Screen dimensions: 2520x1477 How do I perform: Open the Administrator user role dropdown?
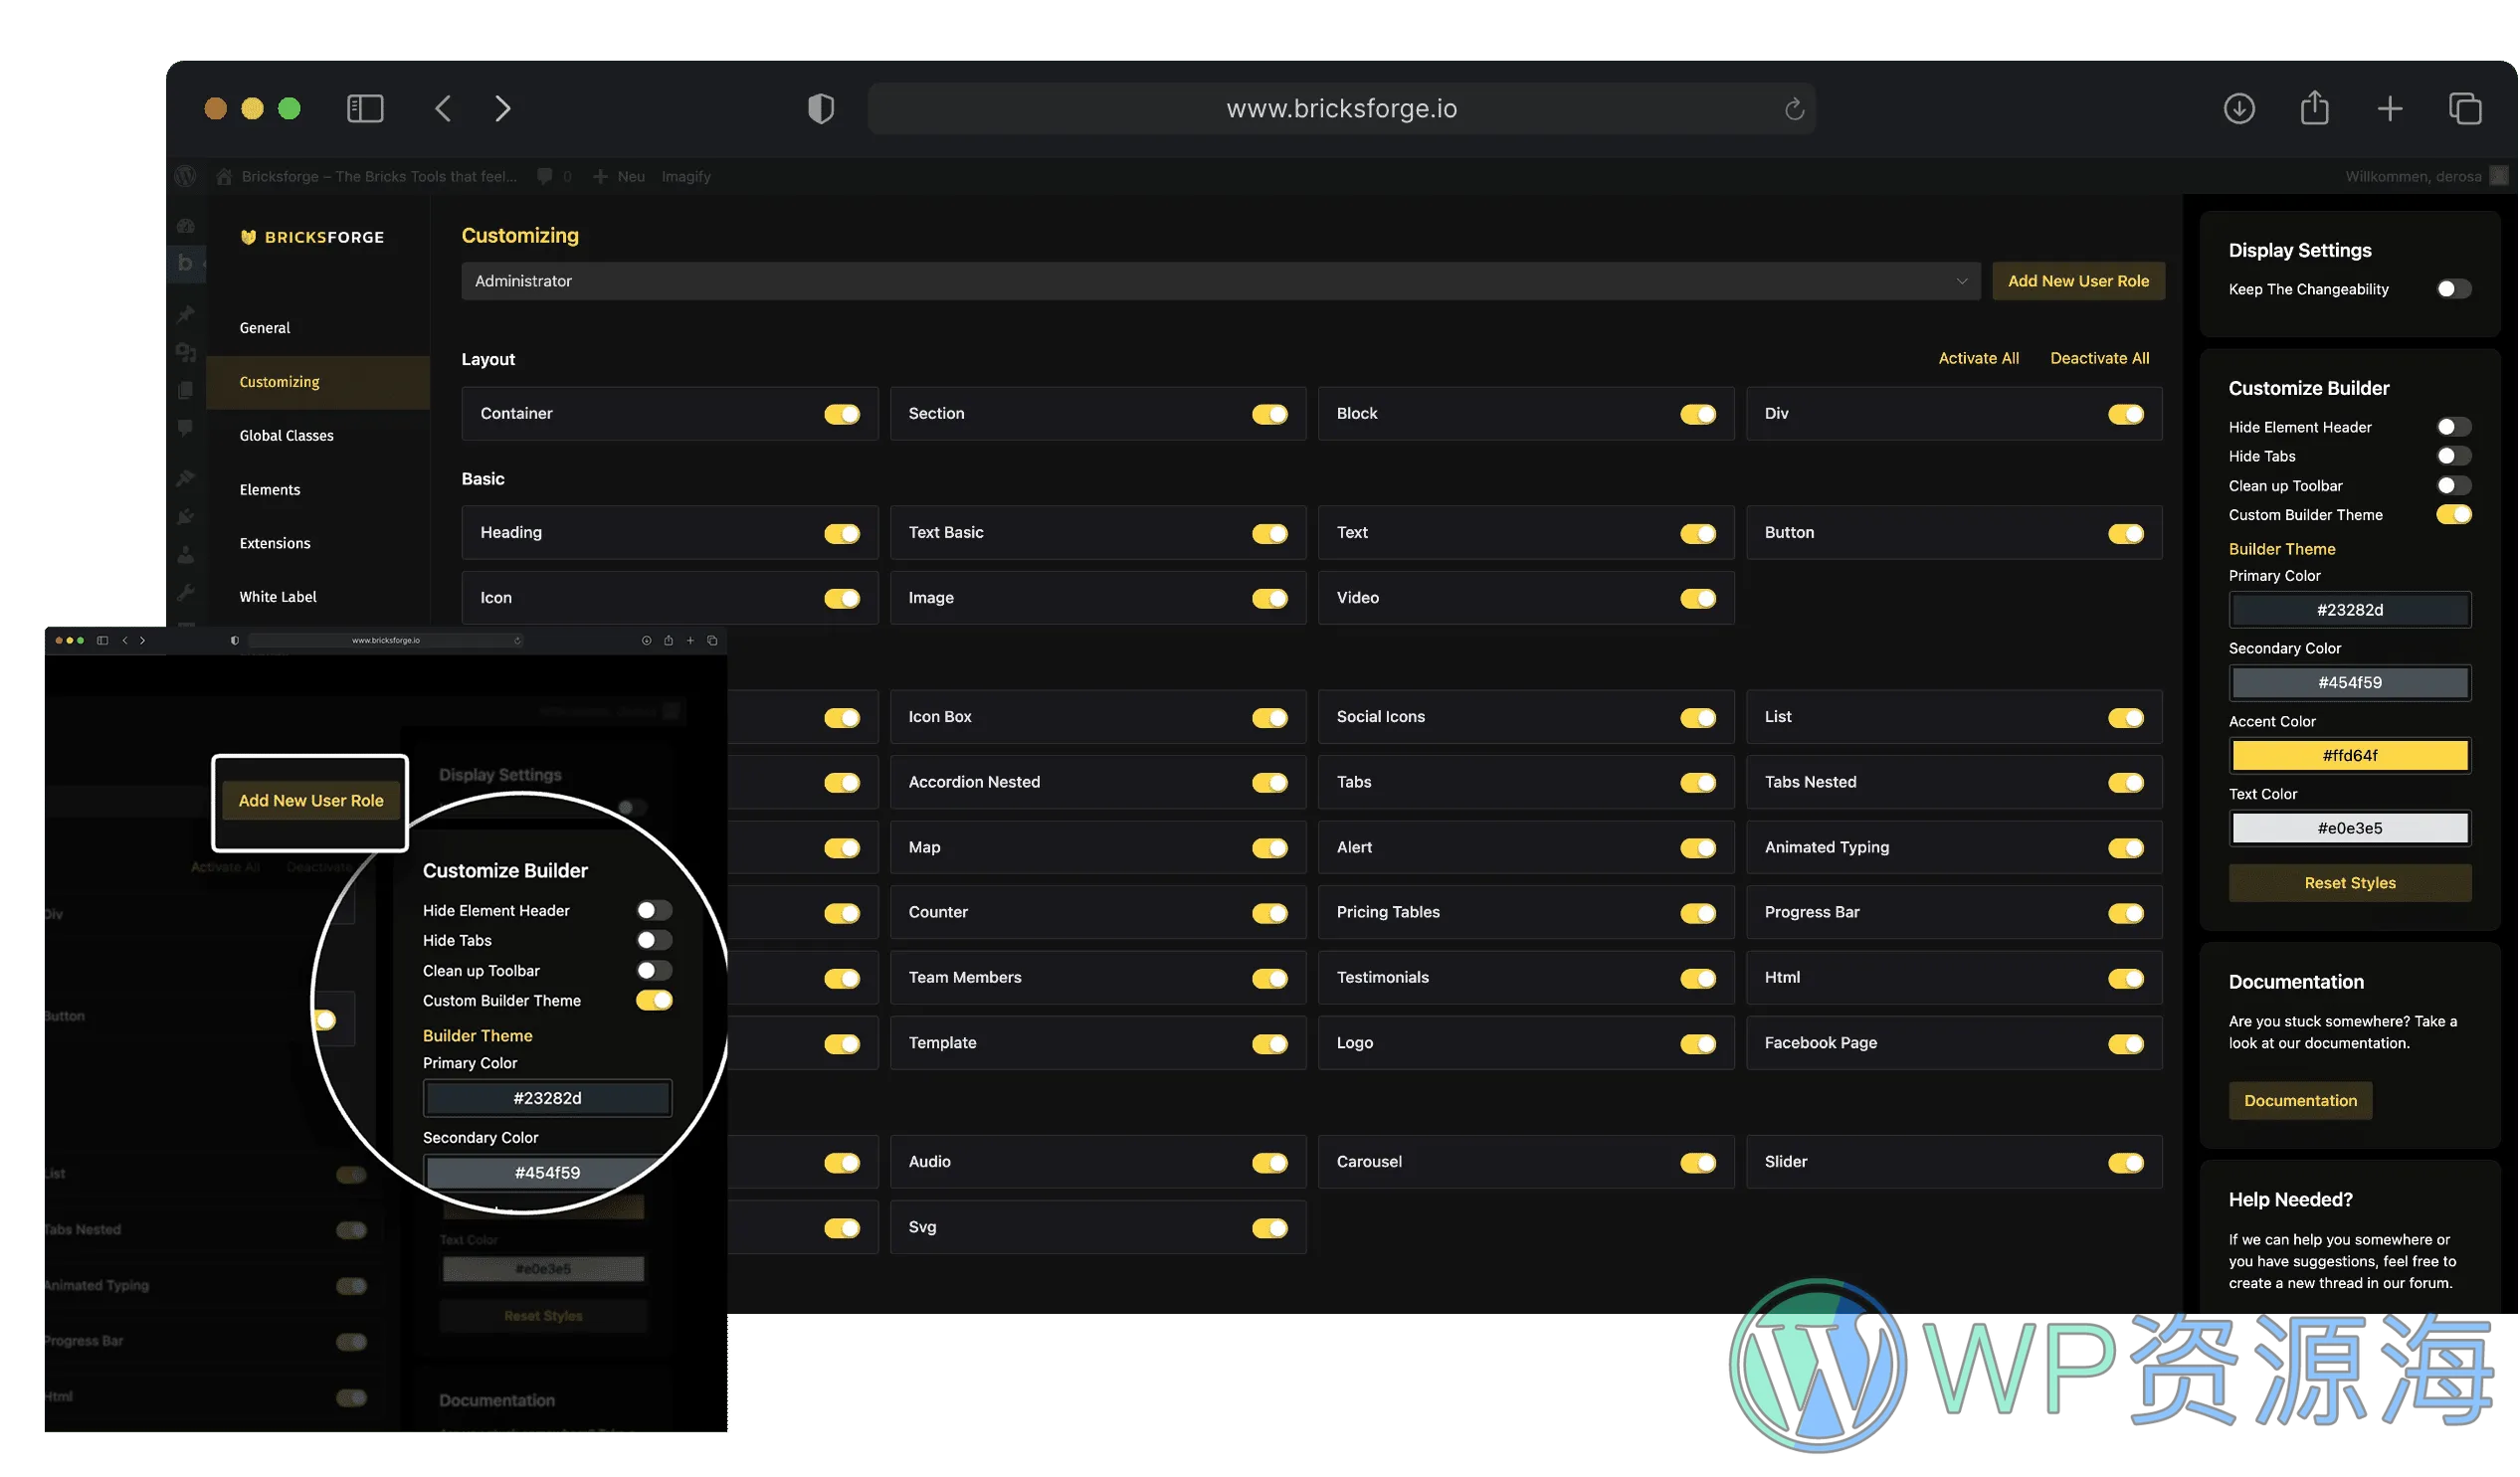coord(1220,281)
